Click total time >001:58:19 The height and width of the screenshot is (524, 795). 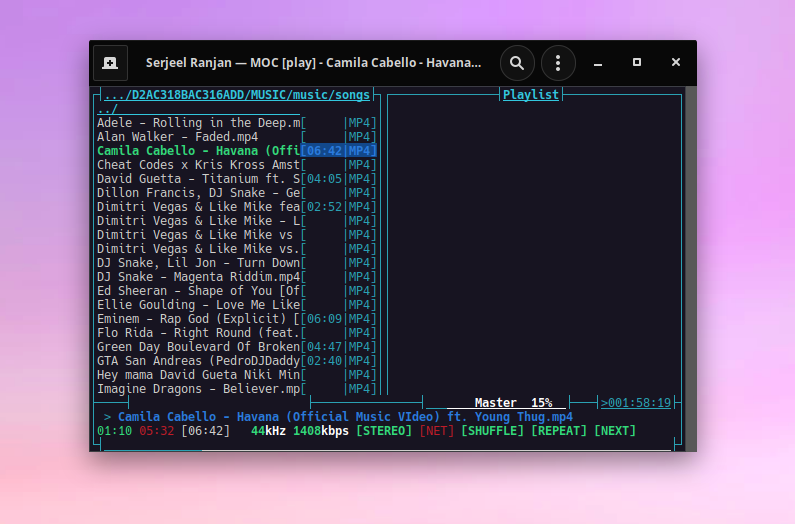tap(636, 403)
